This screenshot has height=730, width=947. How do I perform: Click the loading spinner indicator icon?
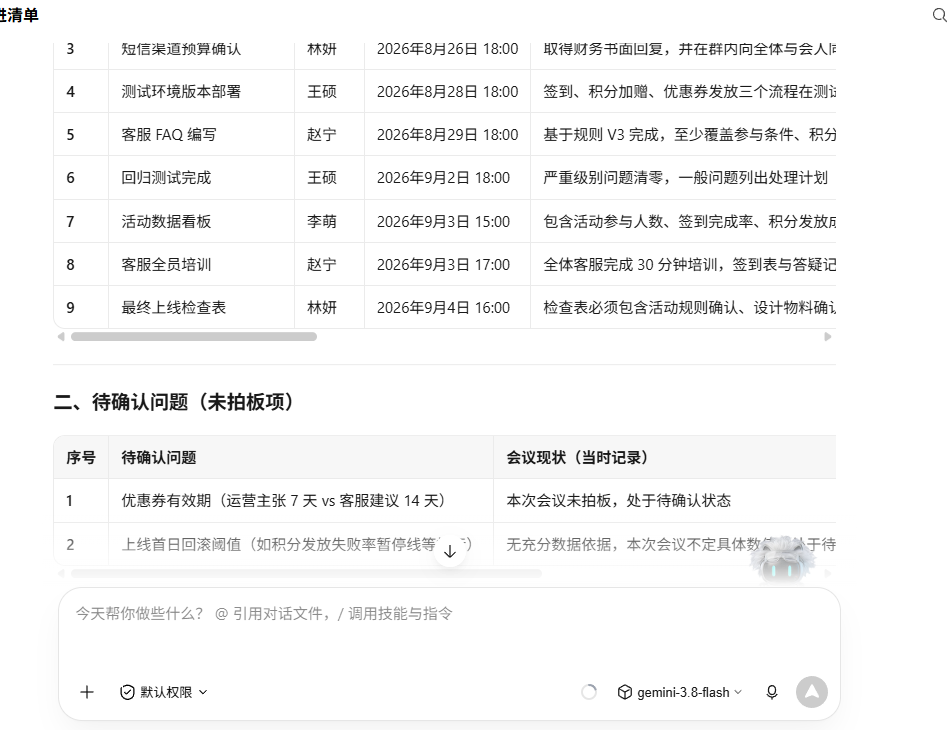[589, 692]
